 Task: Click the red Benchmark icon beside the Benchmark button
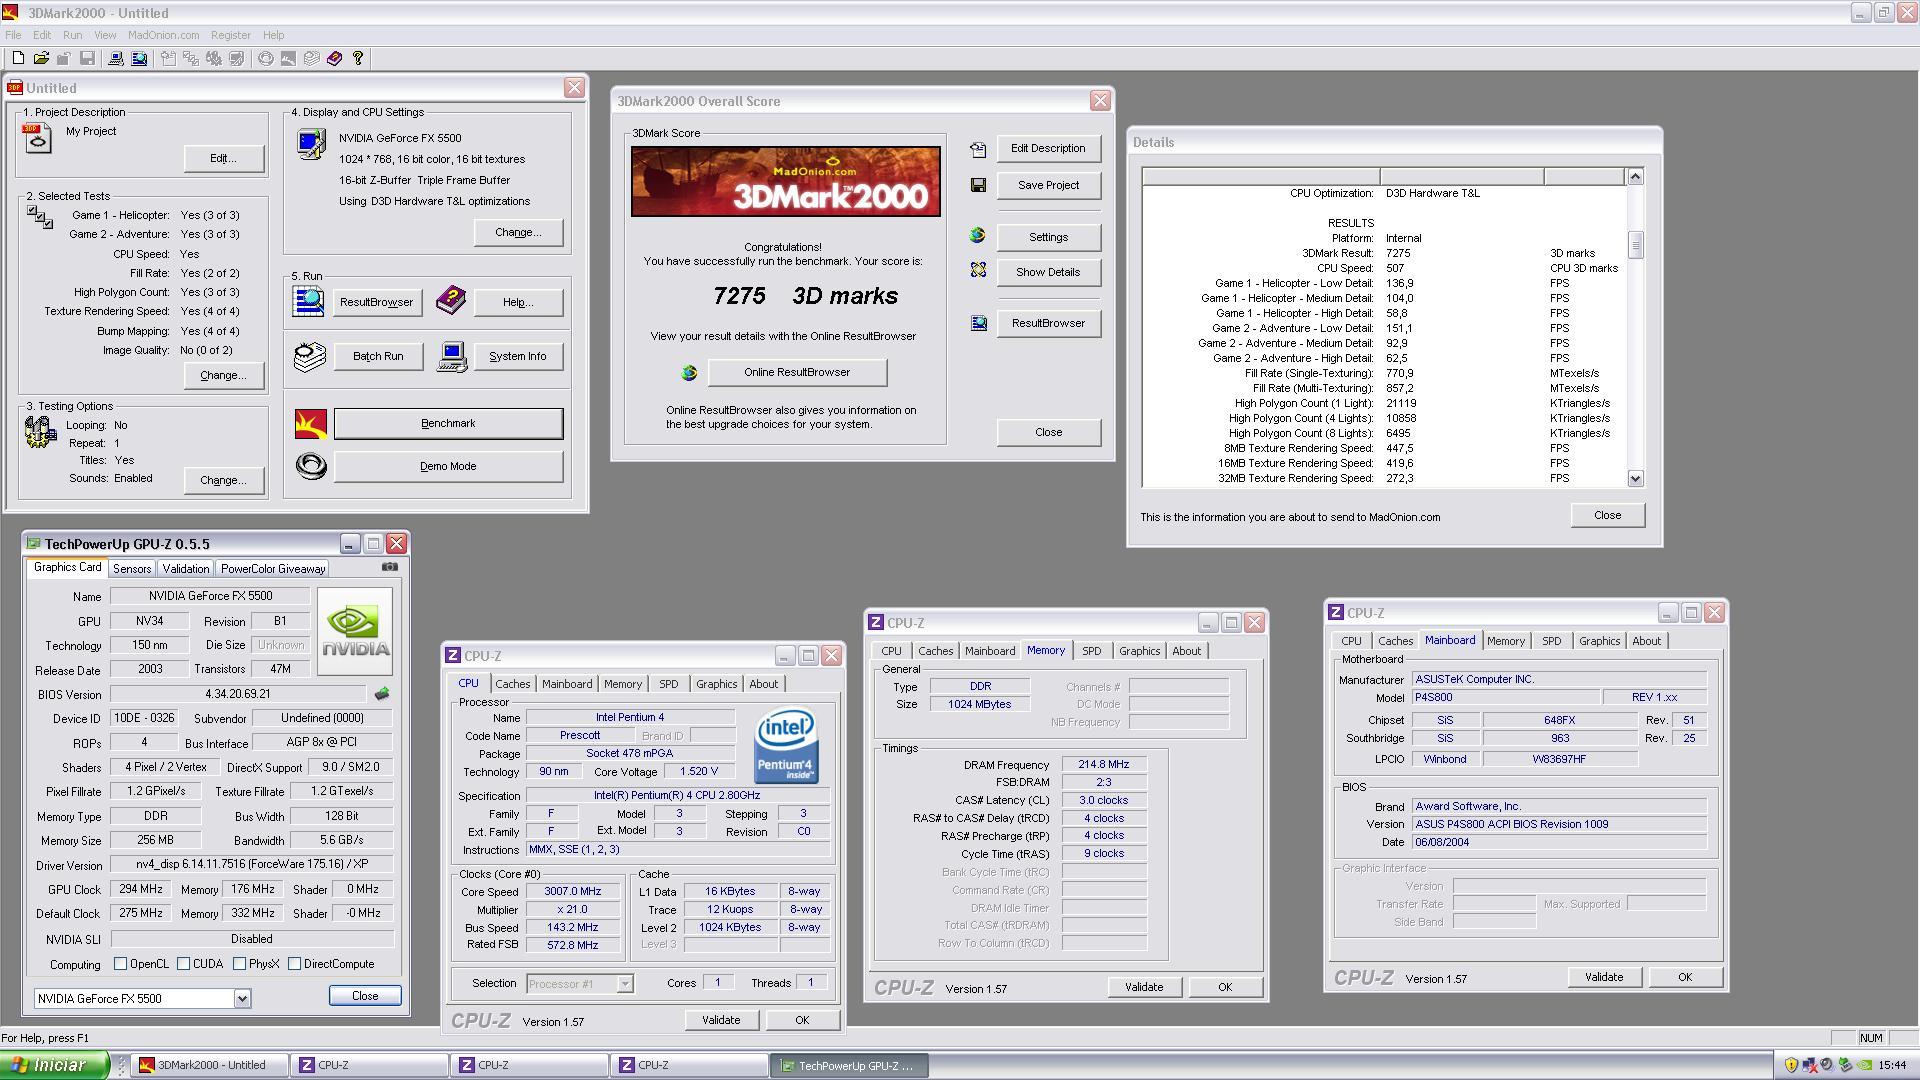pos(311,423)
